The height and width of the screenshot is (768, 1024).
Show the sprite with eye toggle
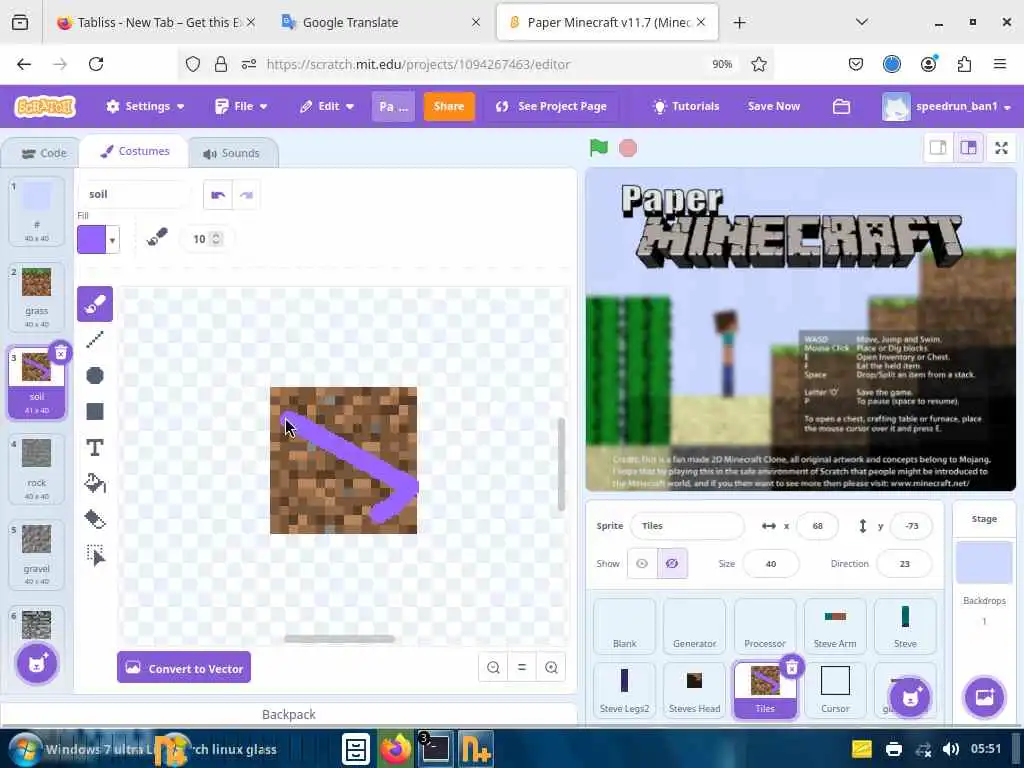pyautogui.click(x=642, y=564)
